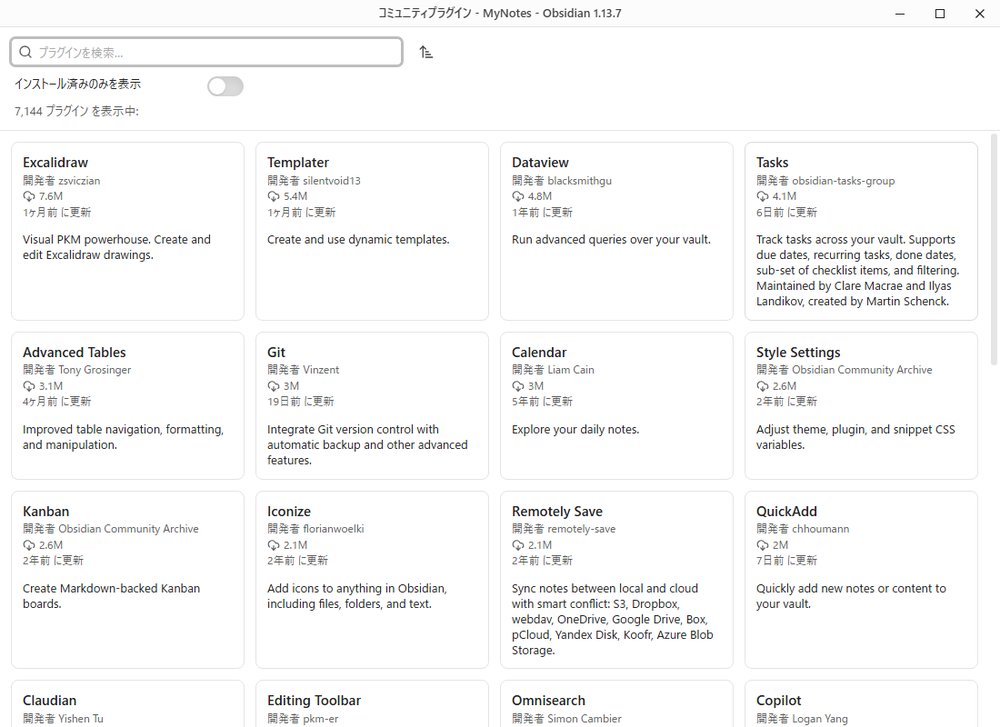Click Remotely Save 2.1M download icon
Viewport: 1000px width, 727px height.
[x=518, y=545]
